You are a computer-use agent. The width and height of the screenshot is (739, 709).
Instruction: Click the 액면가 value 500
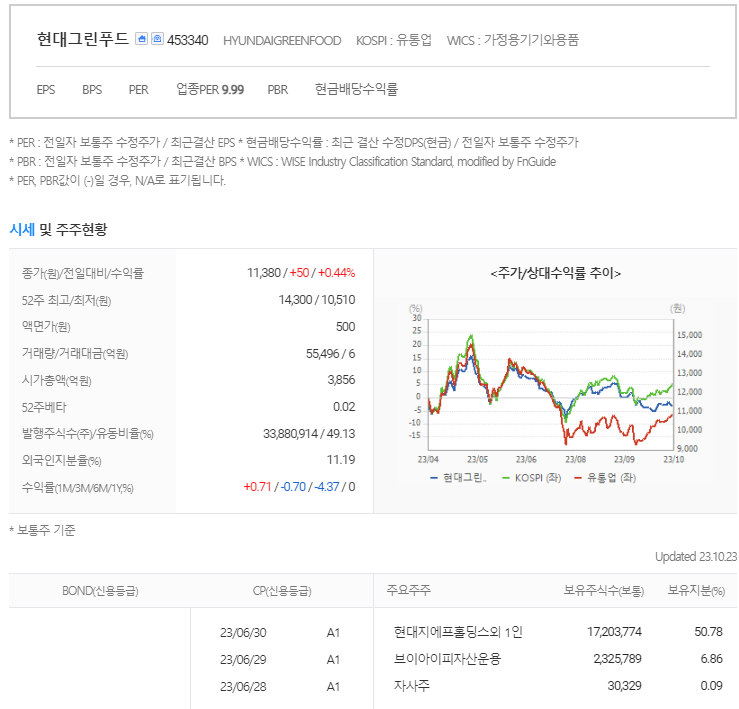click(345, 327)
